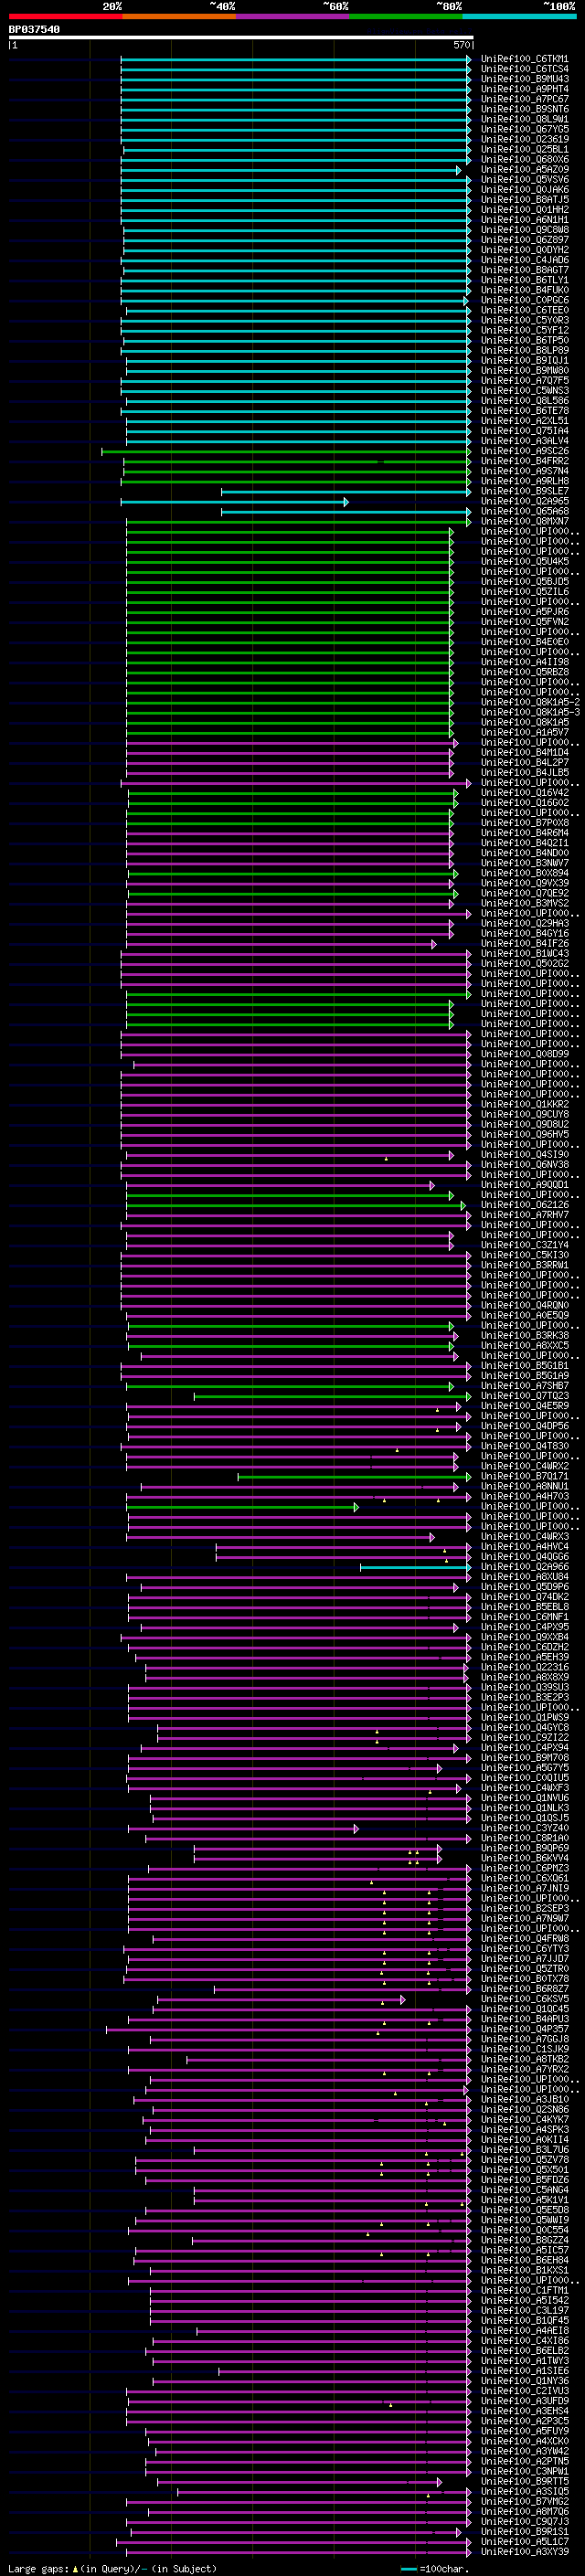Select the UniRef100_A5AZ09 hit label
The height and width of the screenshot is (2576, 585).
[525, 170]
